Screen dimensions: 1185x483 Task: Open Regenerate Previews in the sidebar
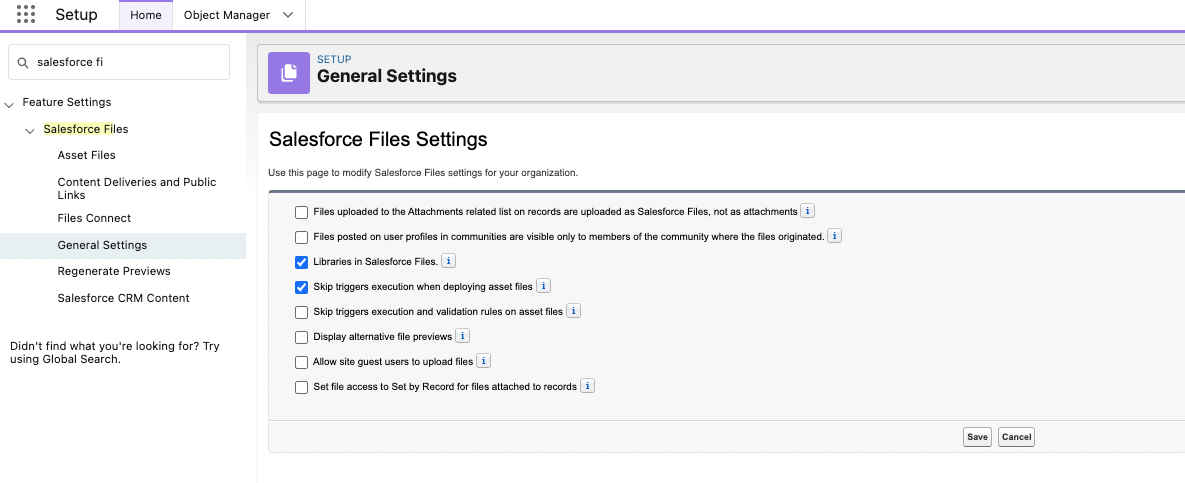point(114,271)
